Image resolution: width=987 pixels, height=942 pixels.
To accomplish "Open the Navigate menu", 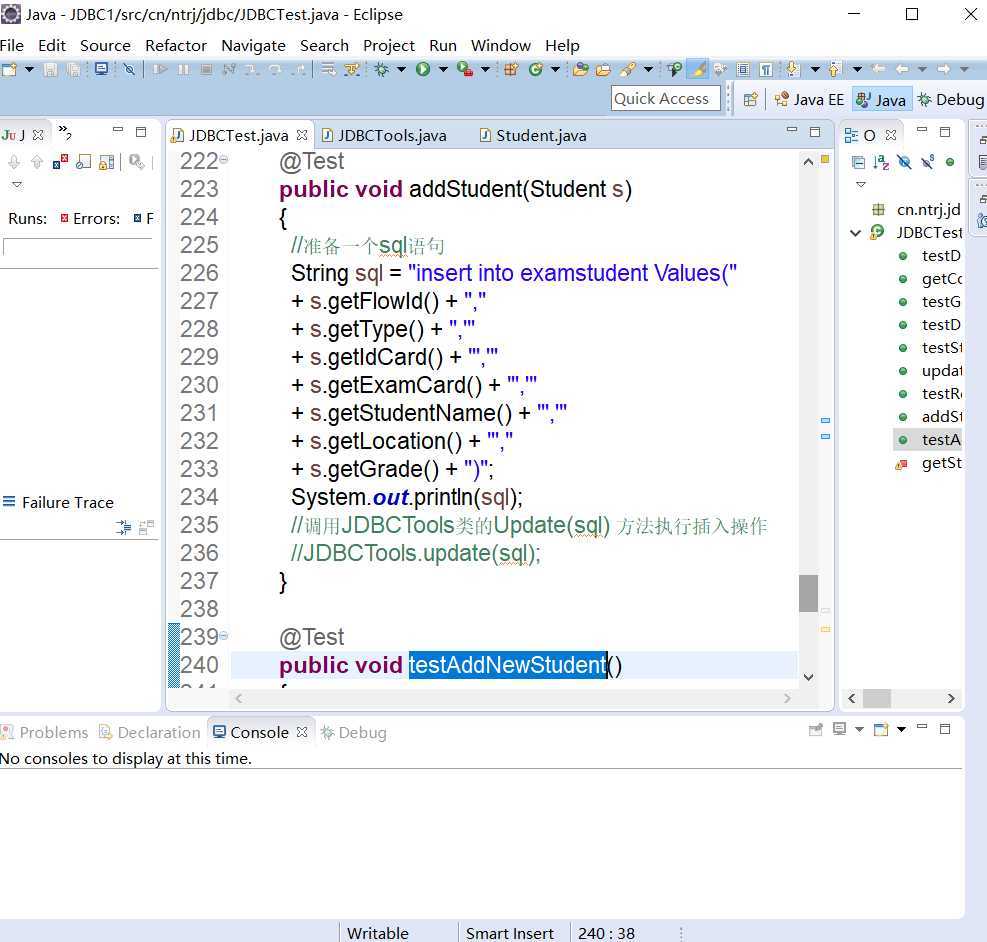I will click(x=253, y=46).
